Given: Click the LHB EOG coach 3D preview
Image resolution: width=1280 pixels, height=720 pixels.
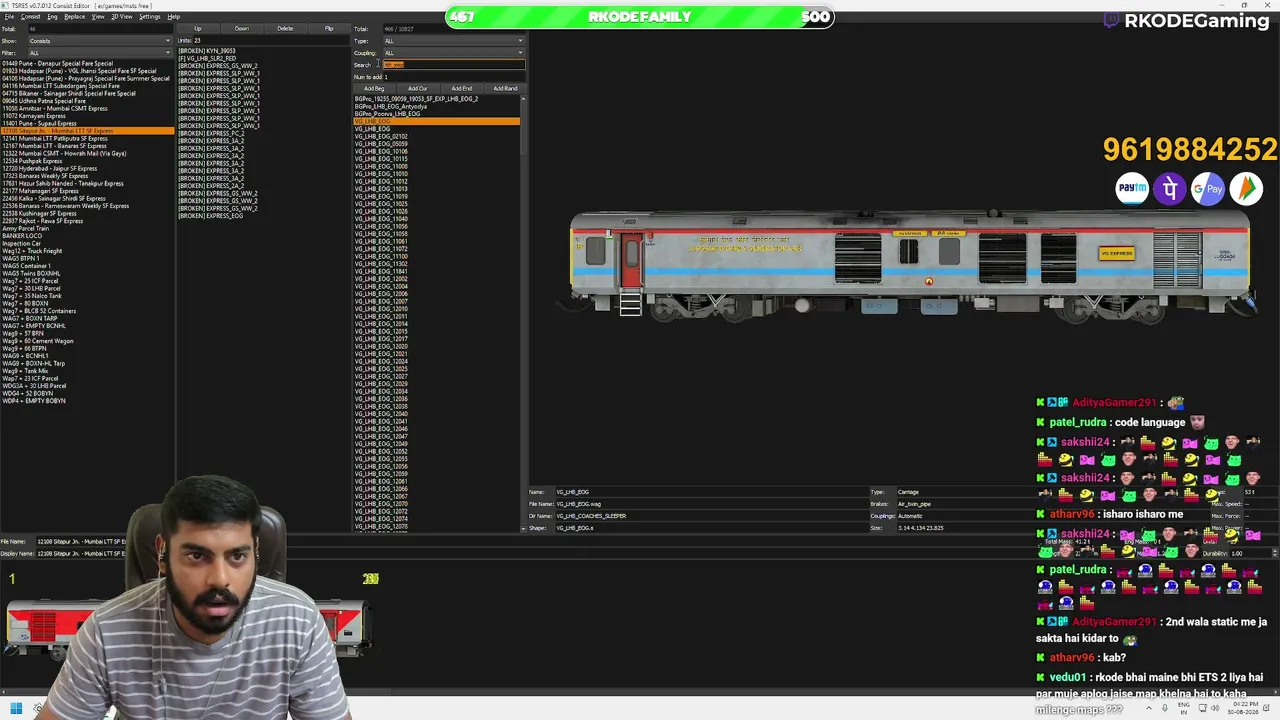Looking at the screenshot, I should tap(910, 264).
